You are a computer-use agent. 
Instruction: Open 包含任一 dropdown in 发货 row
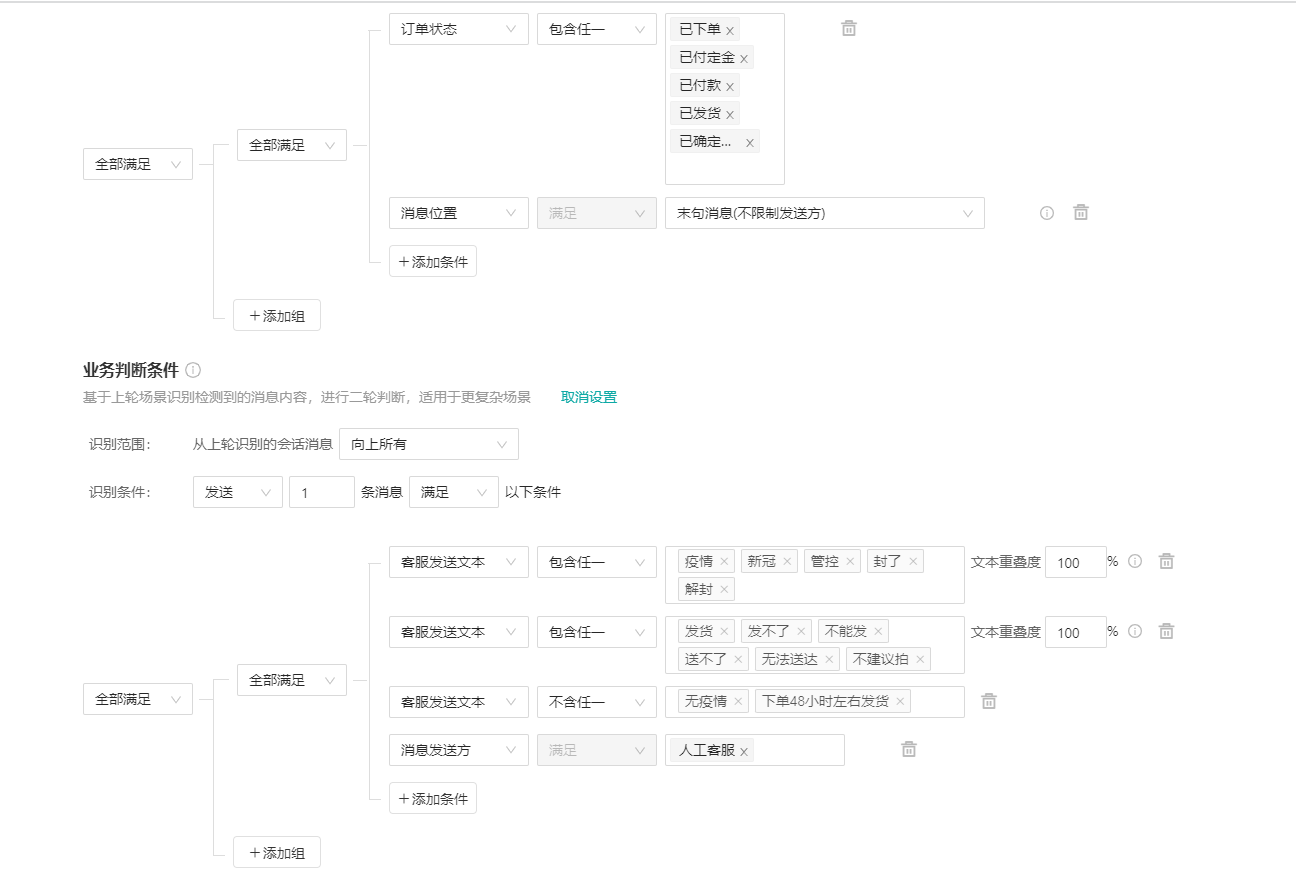point(597,632)
